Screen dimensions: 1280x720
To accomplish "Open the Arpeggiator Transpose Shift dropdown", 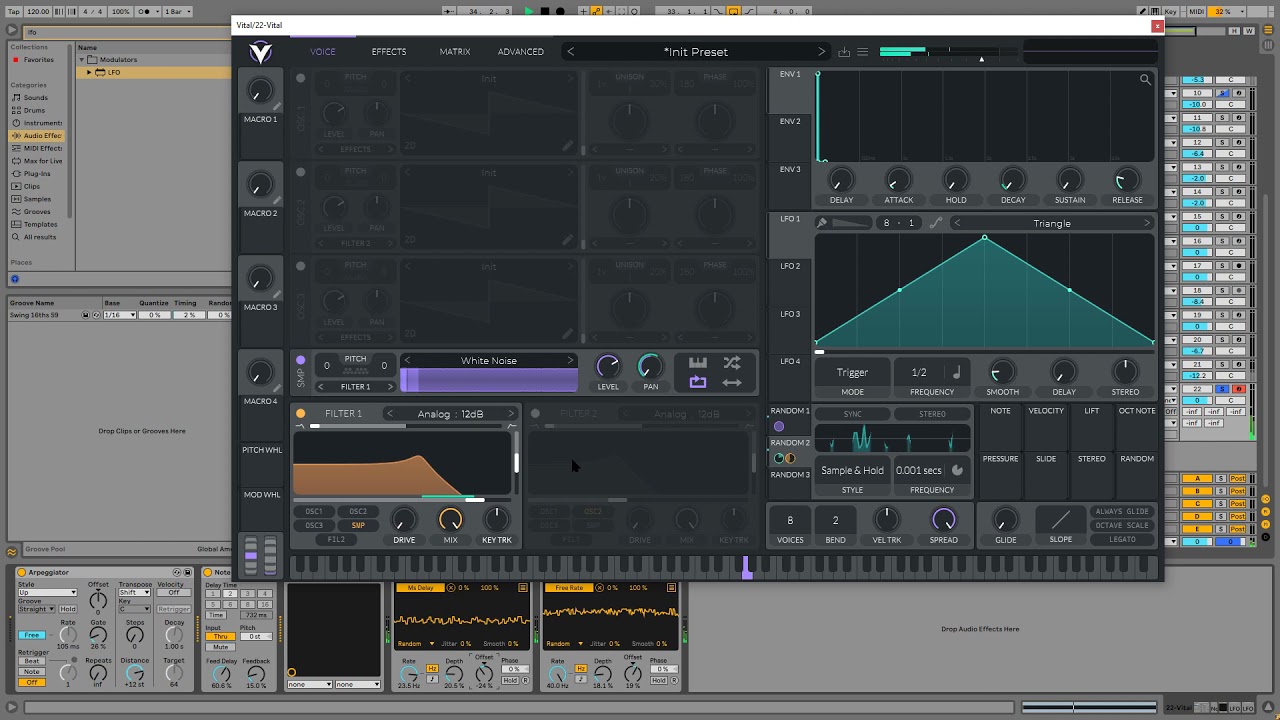I will click(x=134, y=592).
